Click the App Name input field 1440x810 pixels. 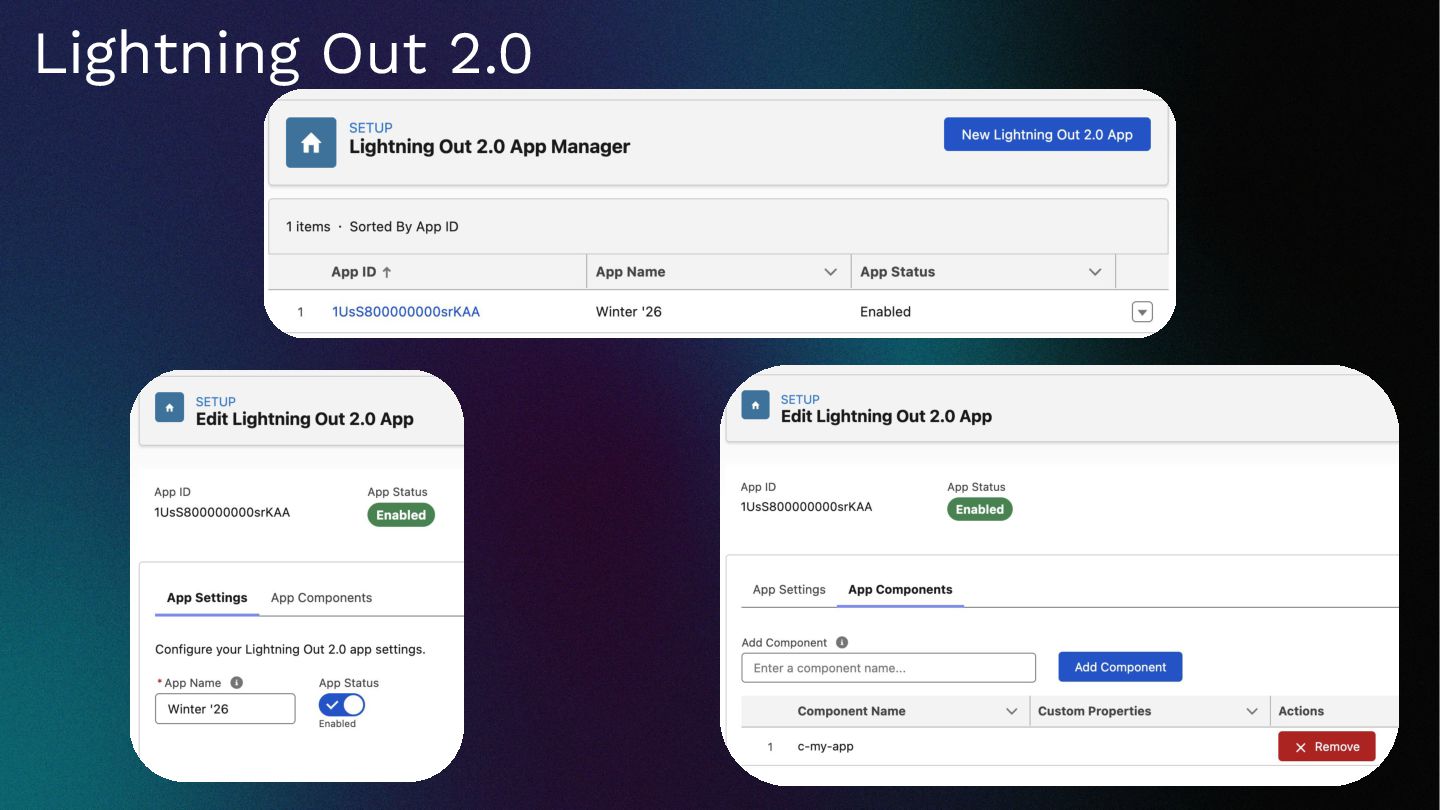pyautogui.click(x=225, y=709)
